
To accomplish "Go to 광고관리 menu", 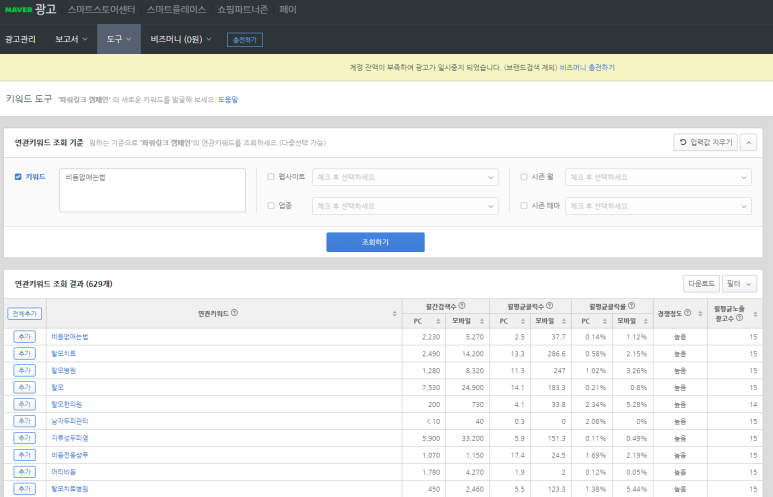I will point(20,39).
